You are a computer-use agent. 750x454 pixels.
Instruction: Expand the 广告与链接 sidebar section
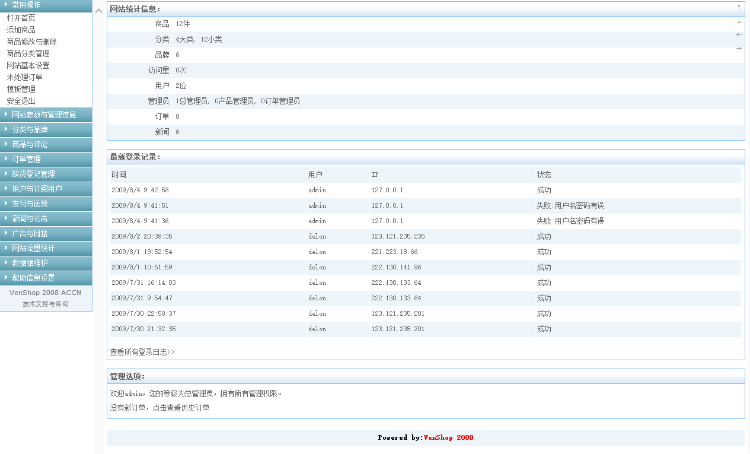[x=46, y=233]
